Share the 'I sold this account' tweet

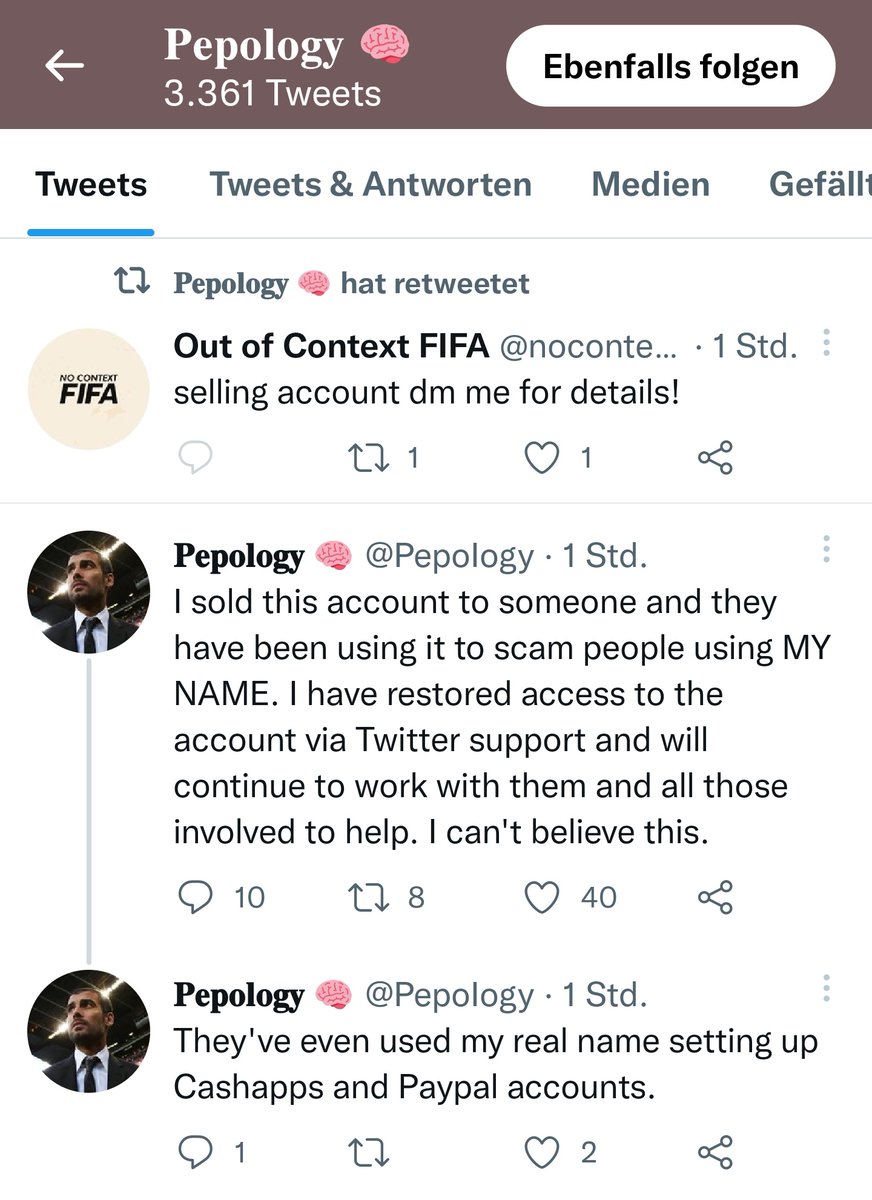coord(715,897)
